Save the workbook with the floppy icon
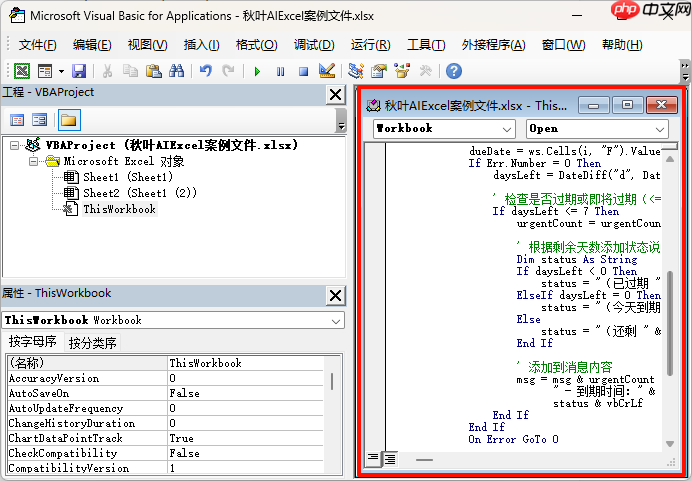The image size is (692, 481). (x=79, y=71)
